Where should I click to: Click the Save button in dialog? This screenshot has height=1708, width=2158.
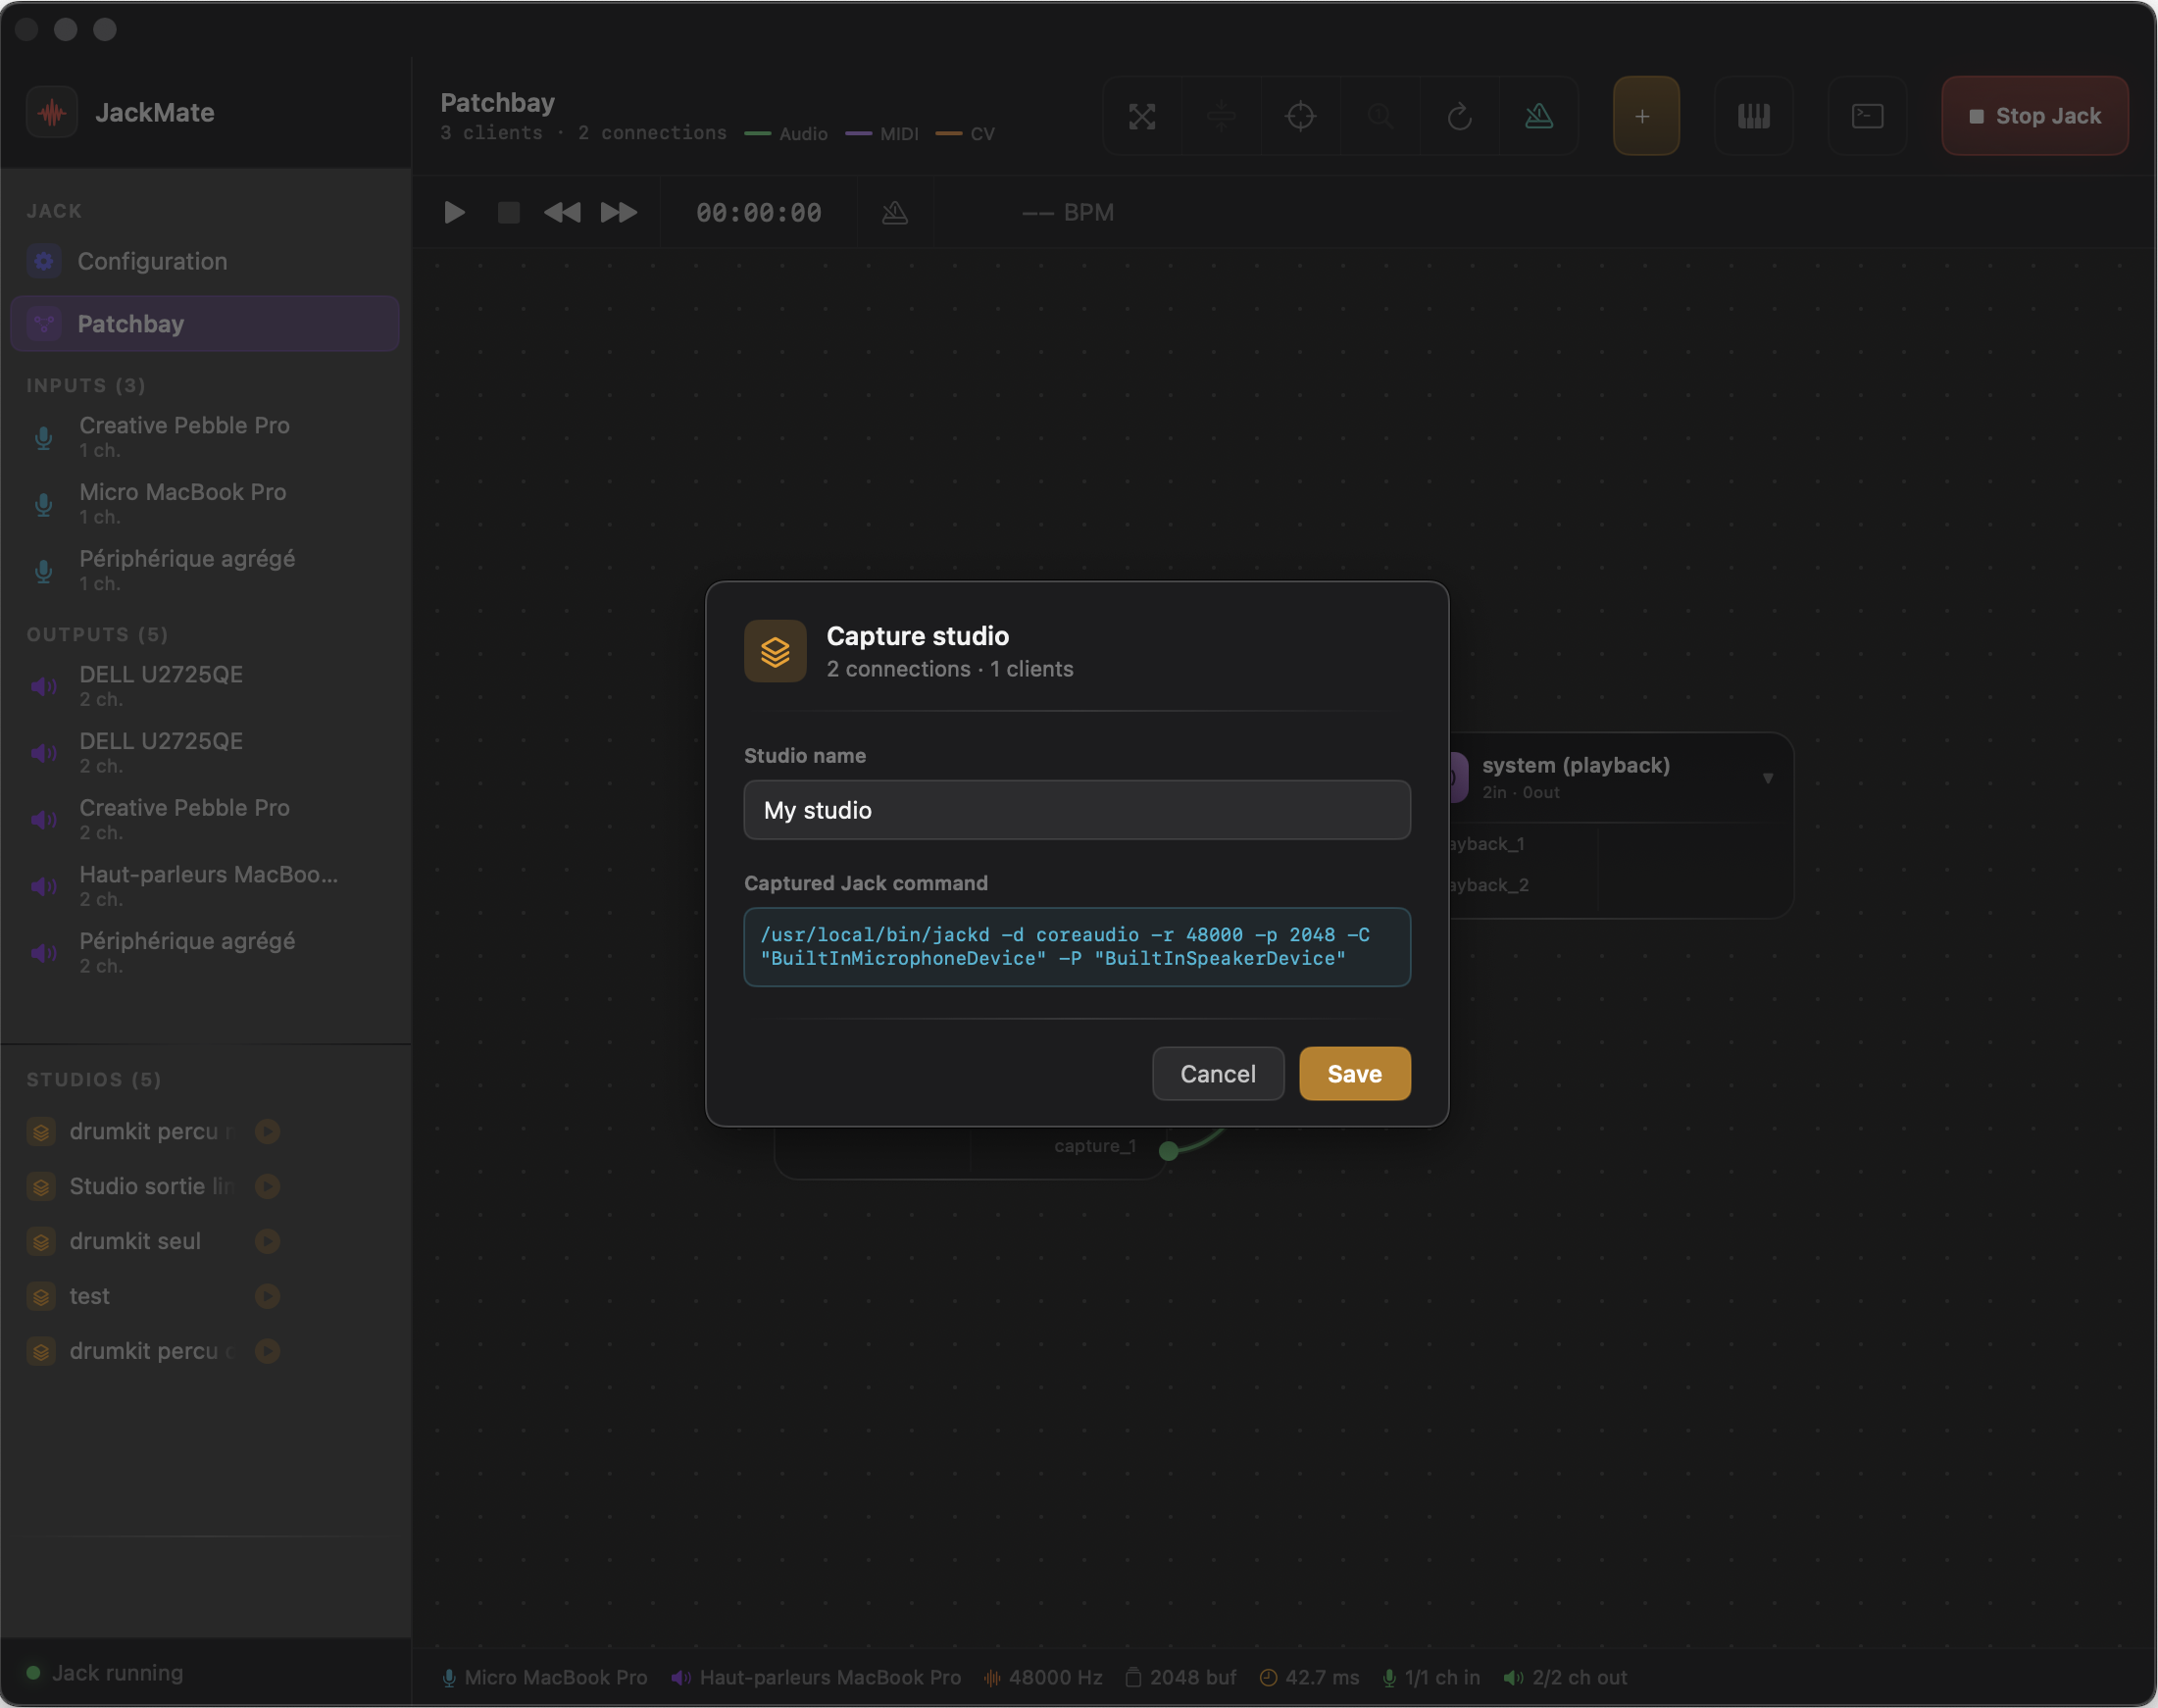coord(1354,1073)
